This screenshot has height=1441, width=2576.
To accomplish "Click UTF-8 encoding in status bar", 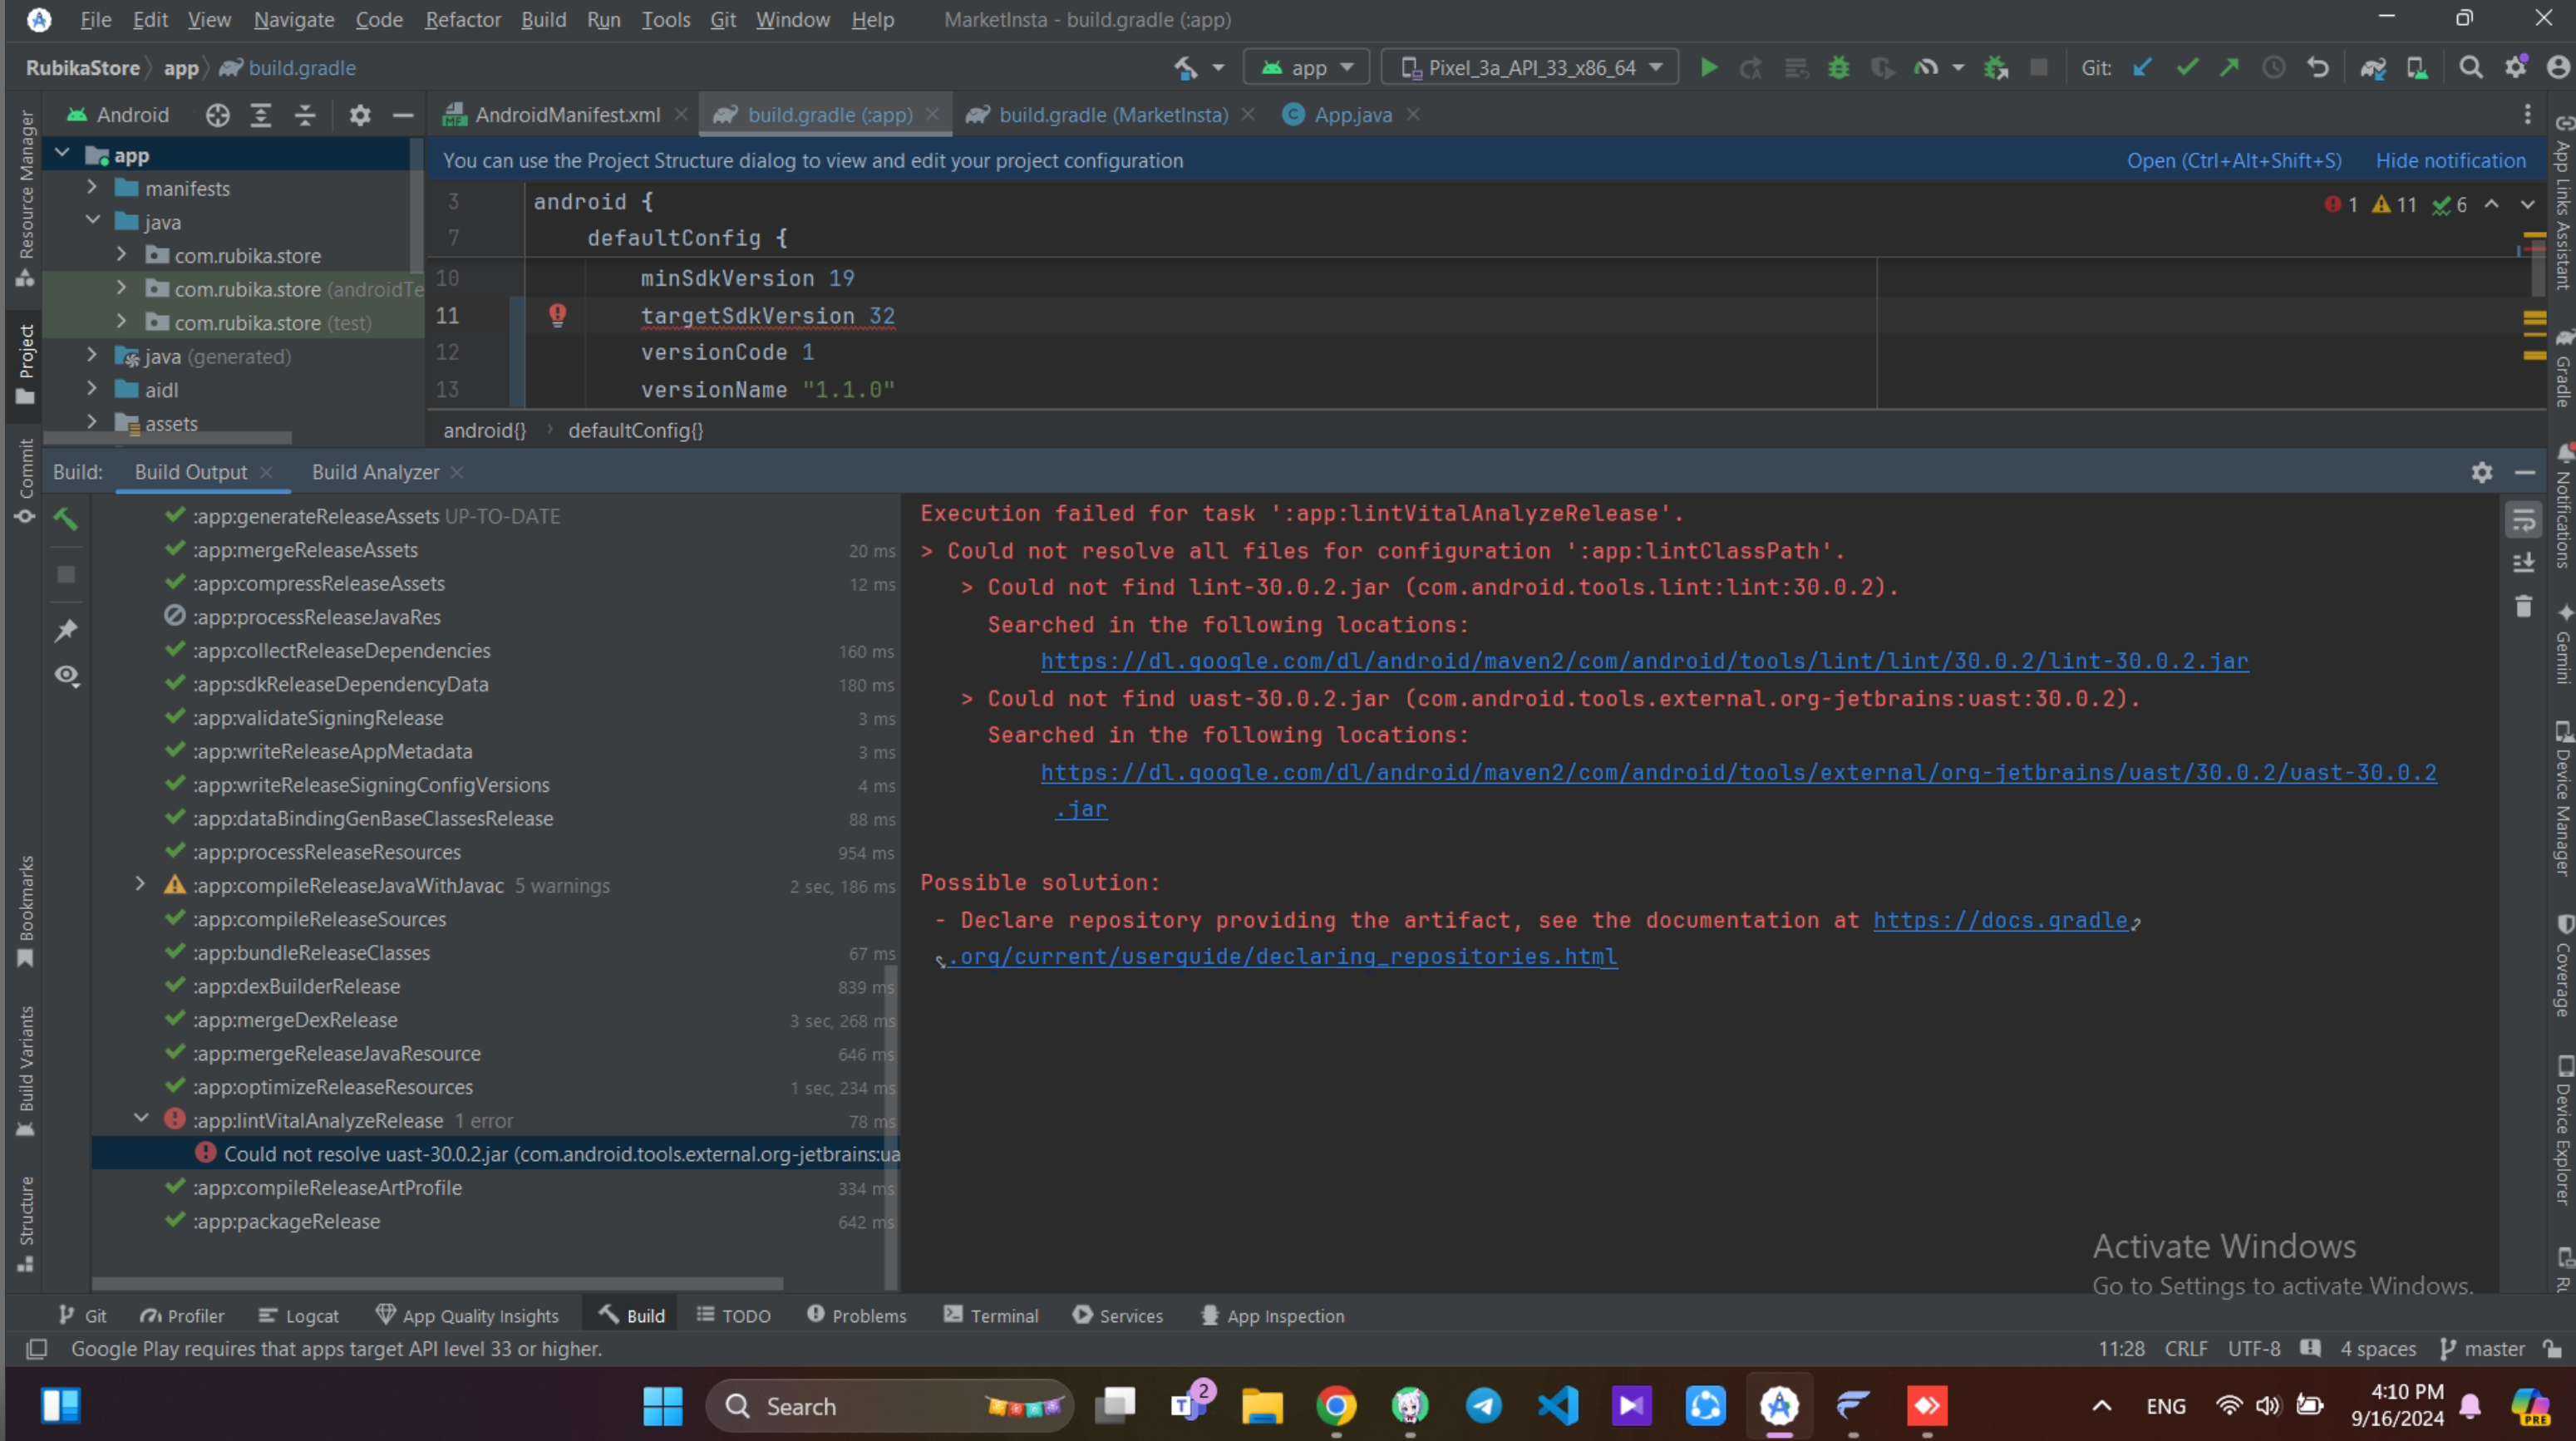I will pyautogui.click(x=2254, y=1349).
